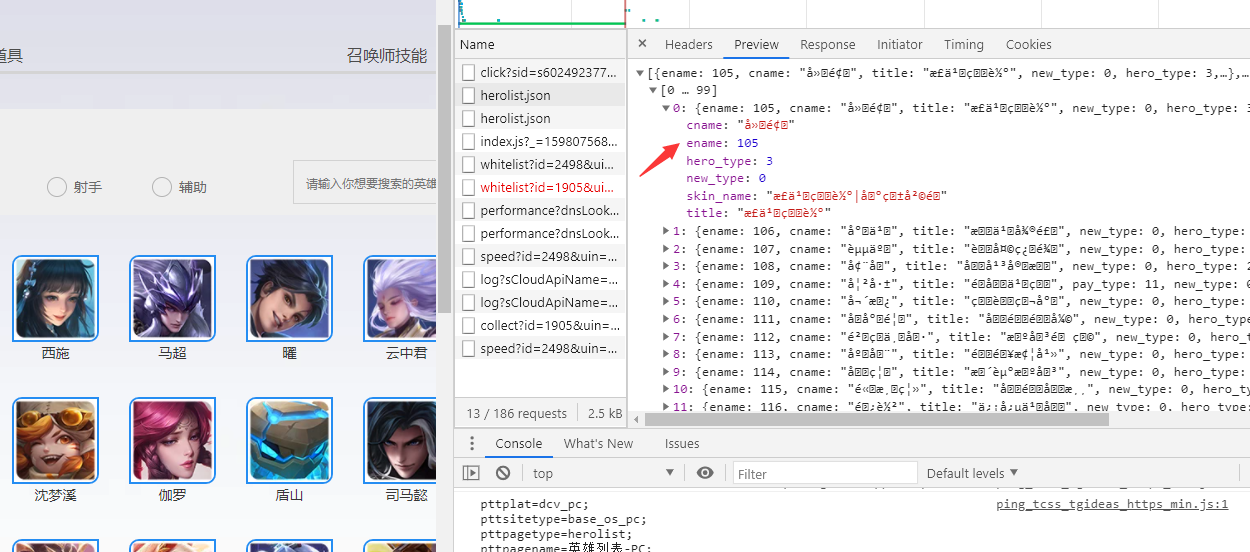
Task: Open the What's New drawer tab
Action: [598, 443]
